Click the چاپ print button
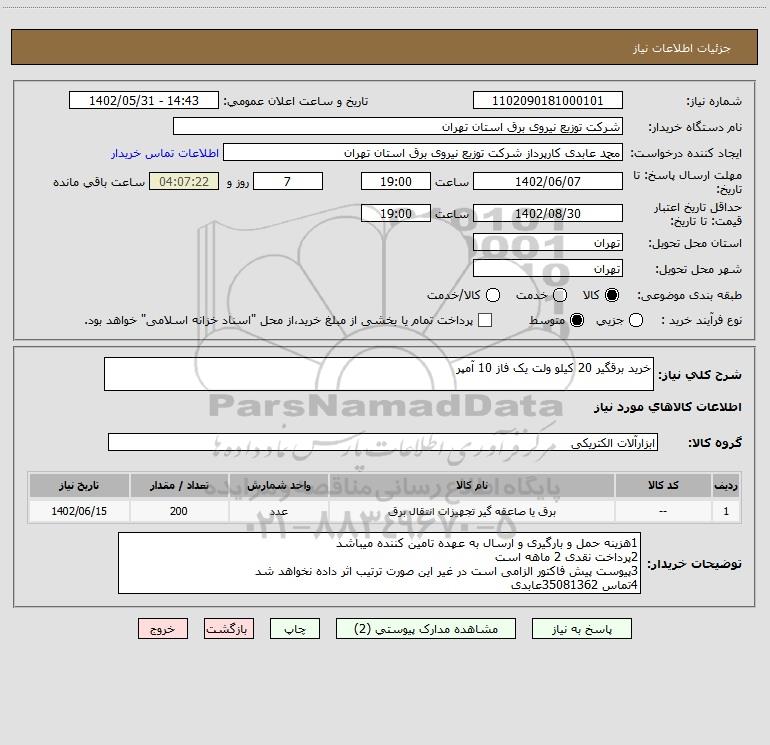The height and width of the screenshot is (745, 770). click(295, 629)
